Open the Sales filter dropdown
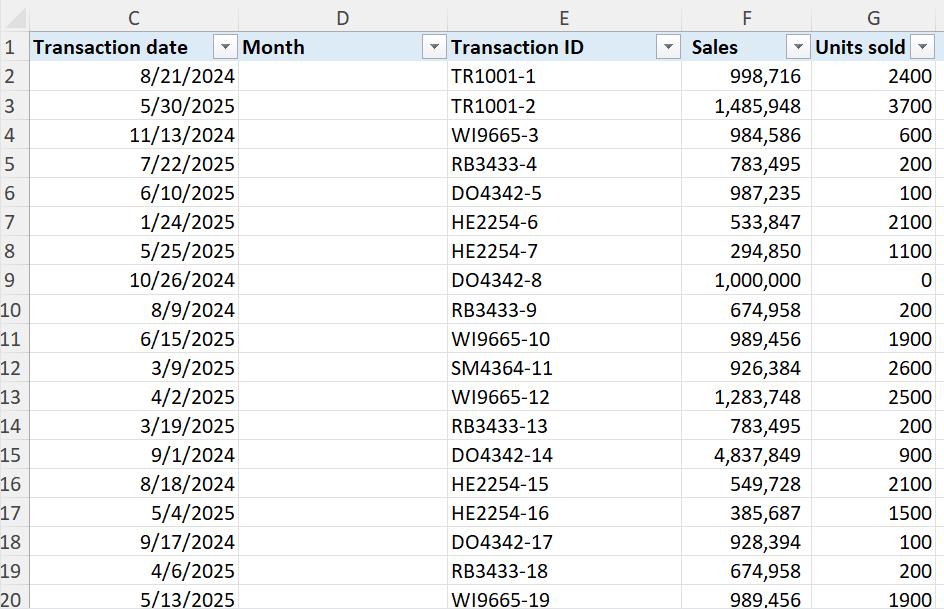This screenshot has width=944, height=609. point(798,47)
